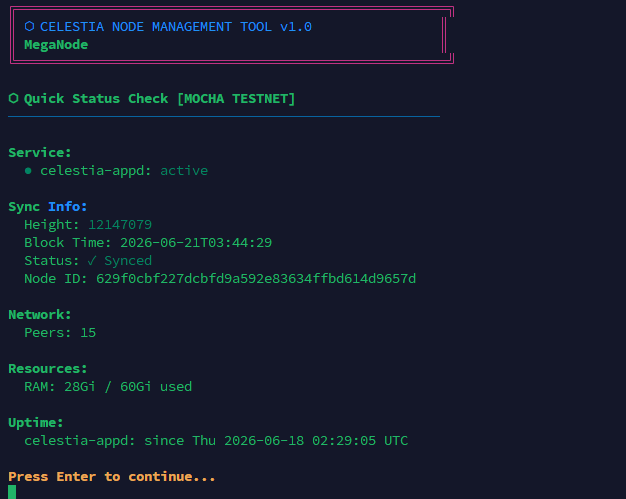This screenshot has width=626, height=499.
Task: Click the Network: section heading
Action: 40,315
